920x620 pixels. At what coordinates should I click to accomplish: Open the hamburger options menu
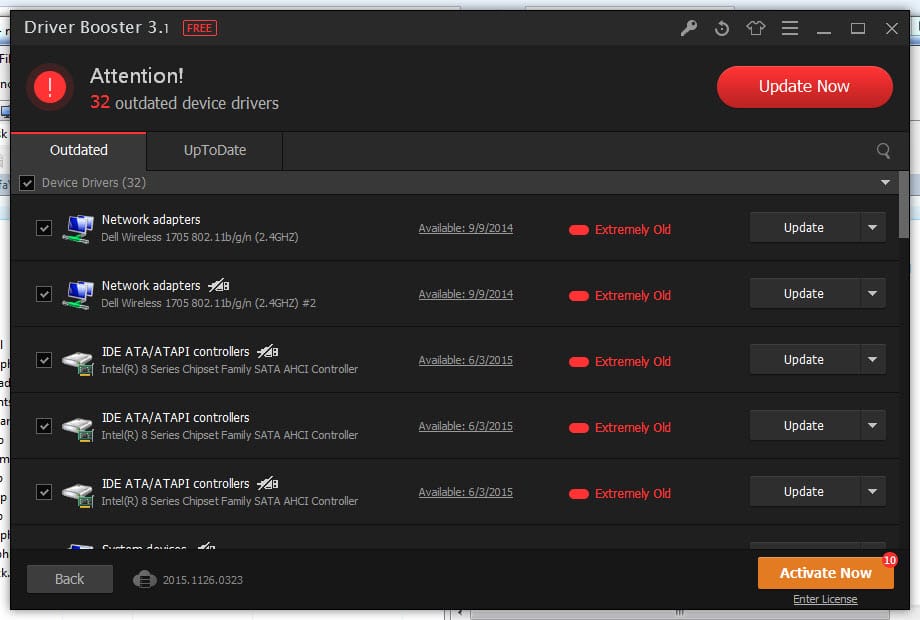pyautogui.click(x=790, y=28)
